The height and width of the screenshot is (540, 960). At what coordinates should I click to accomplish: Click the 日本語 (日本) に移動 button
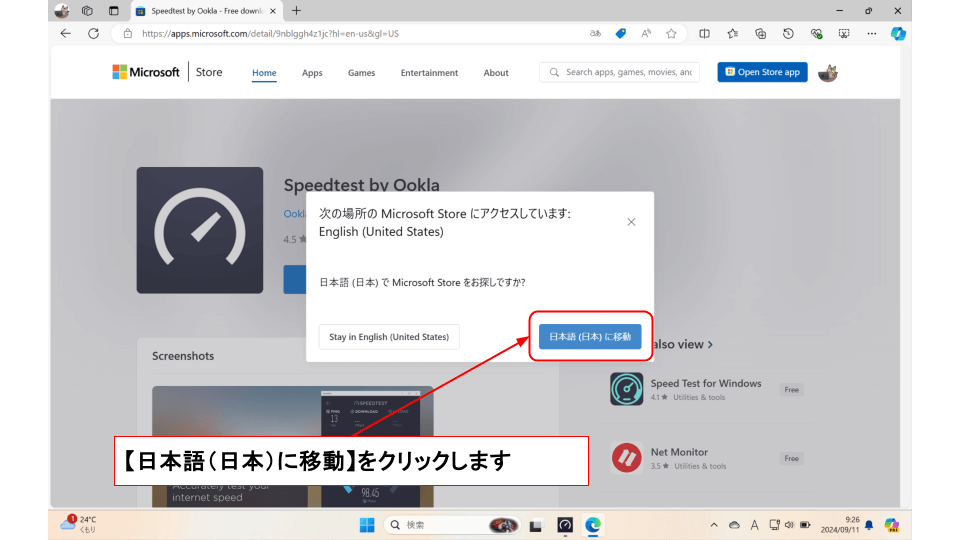(x=590, y=337)
